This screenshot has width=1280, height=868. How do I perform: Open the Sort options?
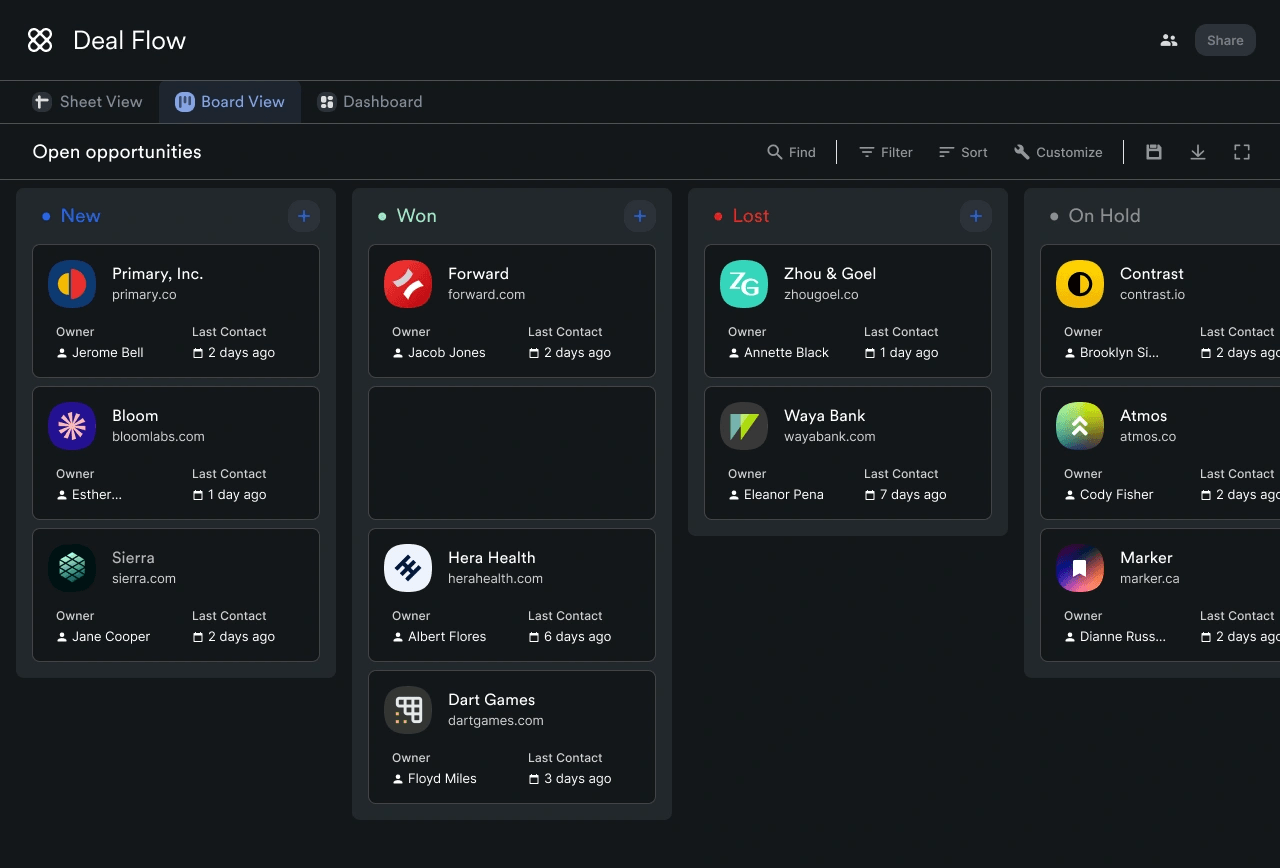963,152
